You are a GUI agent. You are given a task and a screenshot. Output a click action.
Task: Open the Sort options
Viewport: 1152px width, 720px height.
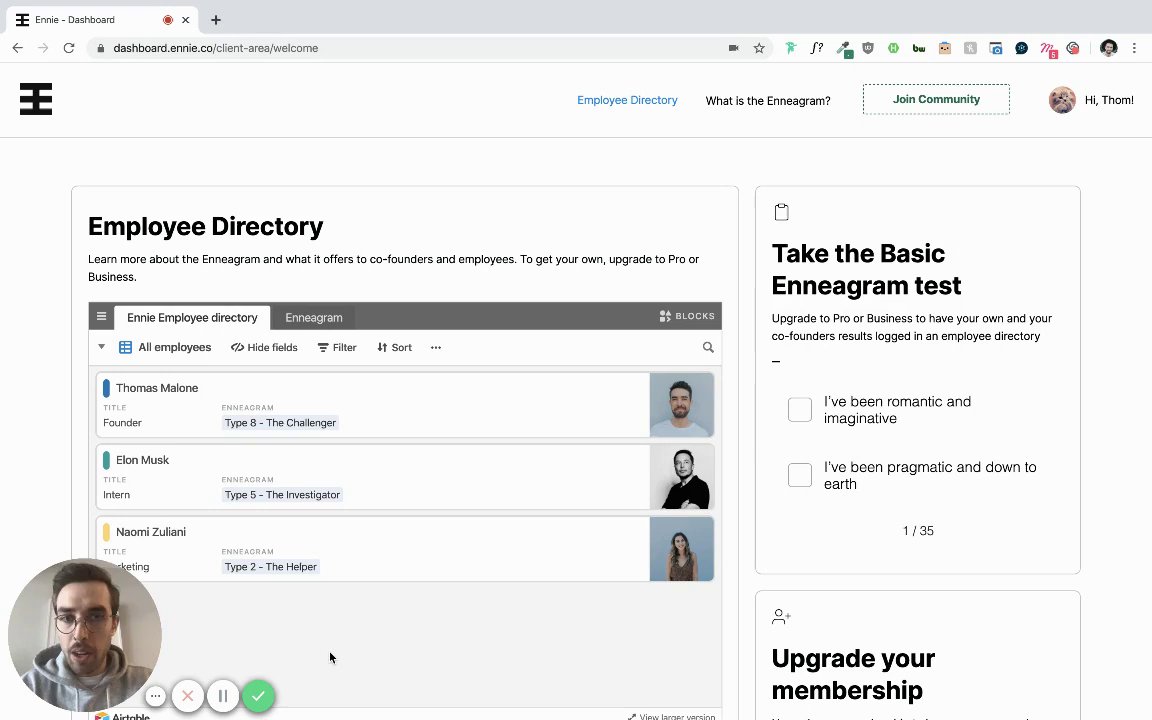[395, 348]
